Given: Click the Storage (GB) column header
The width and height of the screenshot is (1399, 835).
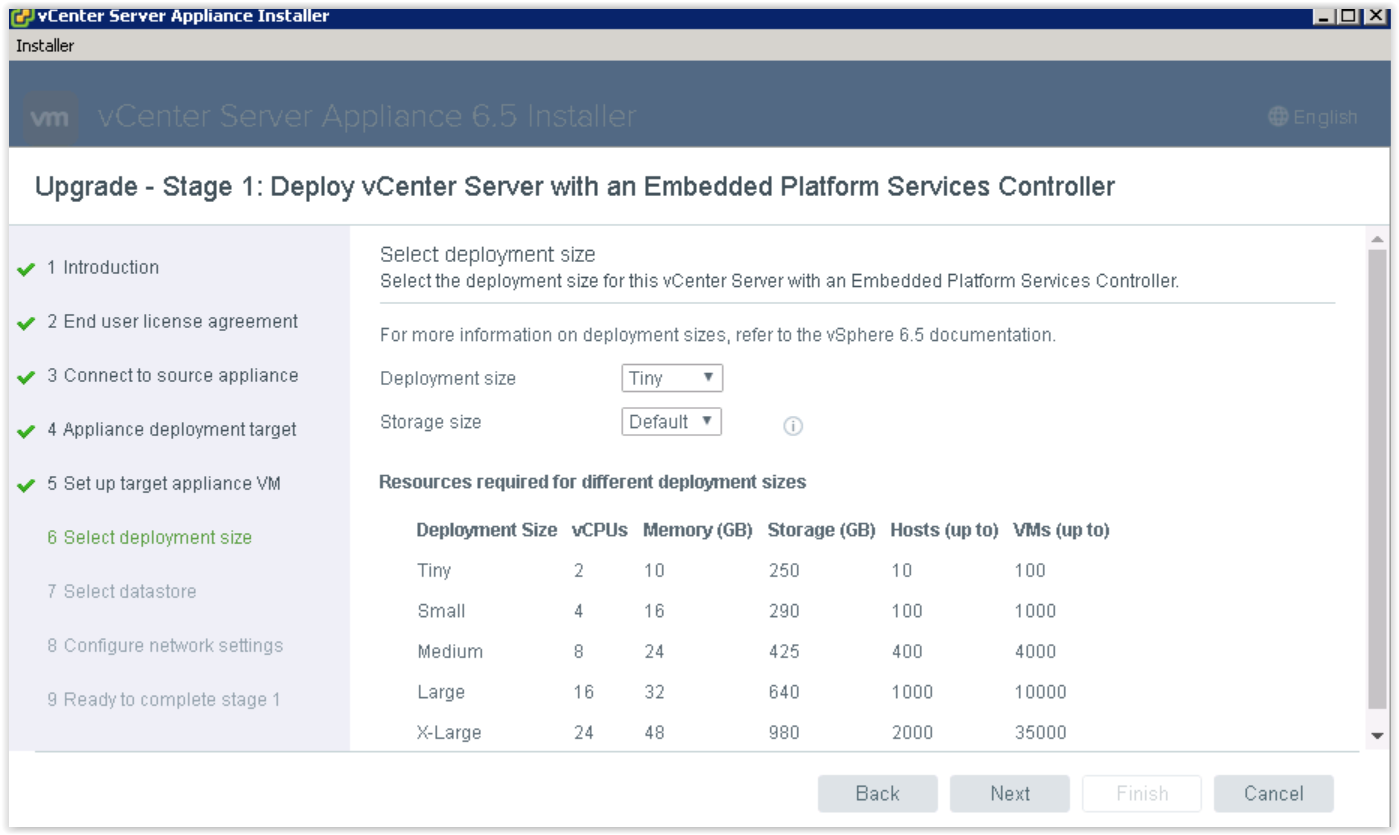Looking at the screenshot, I should point(822,530).
